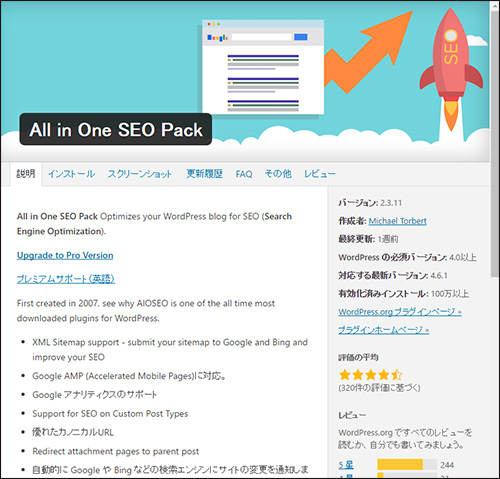Open the その他 tab
Viewport: 500px width, 479px height.
278,174
